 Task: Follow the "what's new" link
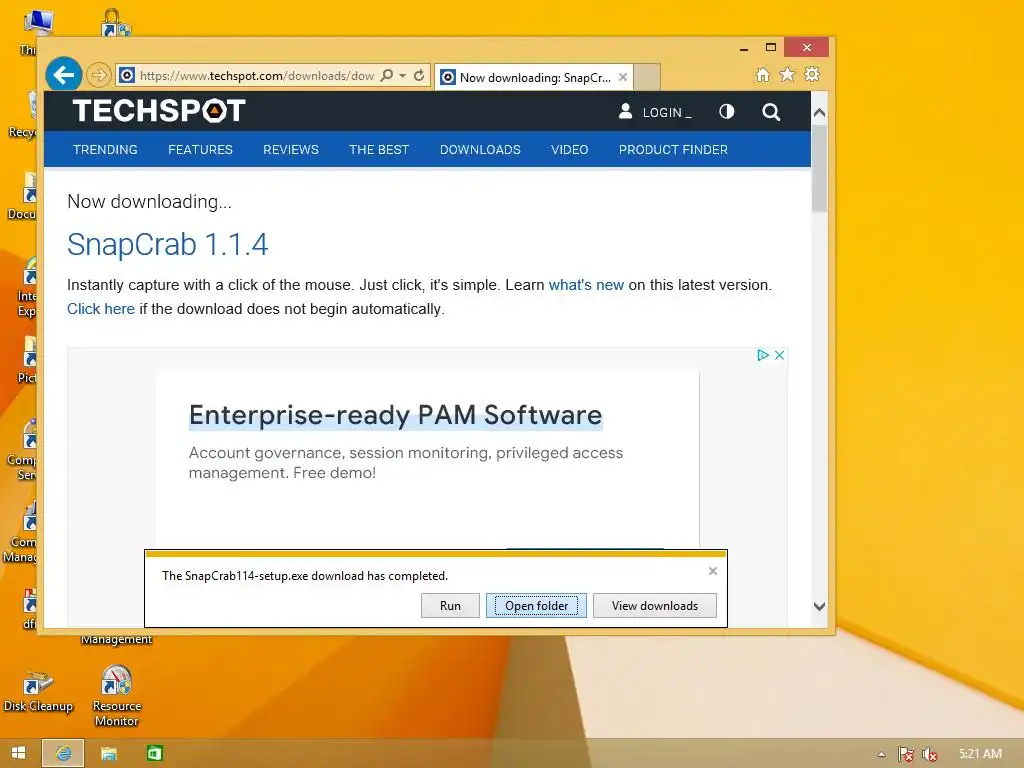pos(586,285)
